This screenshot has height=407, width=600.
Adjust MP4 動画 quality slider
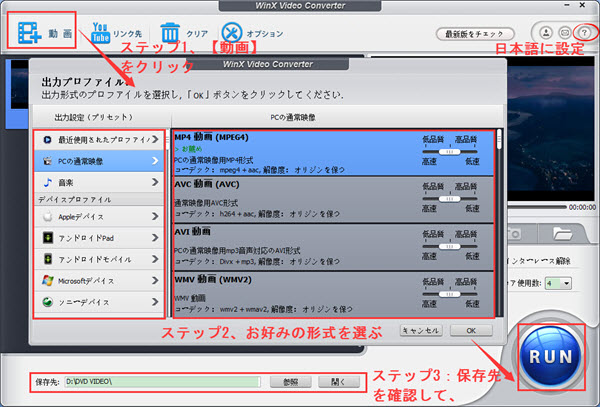pyautogui.click(x=450, y=152)
